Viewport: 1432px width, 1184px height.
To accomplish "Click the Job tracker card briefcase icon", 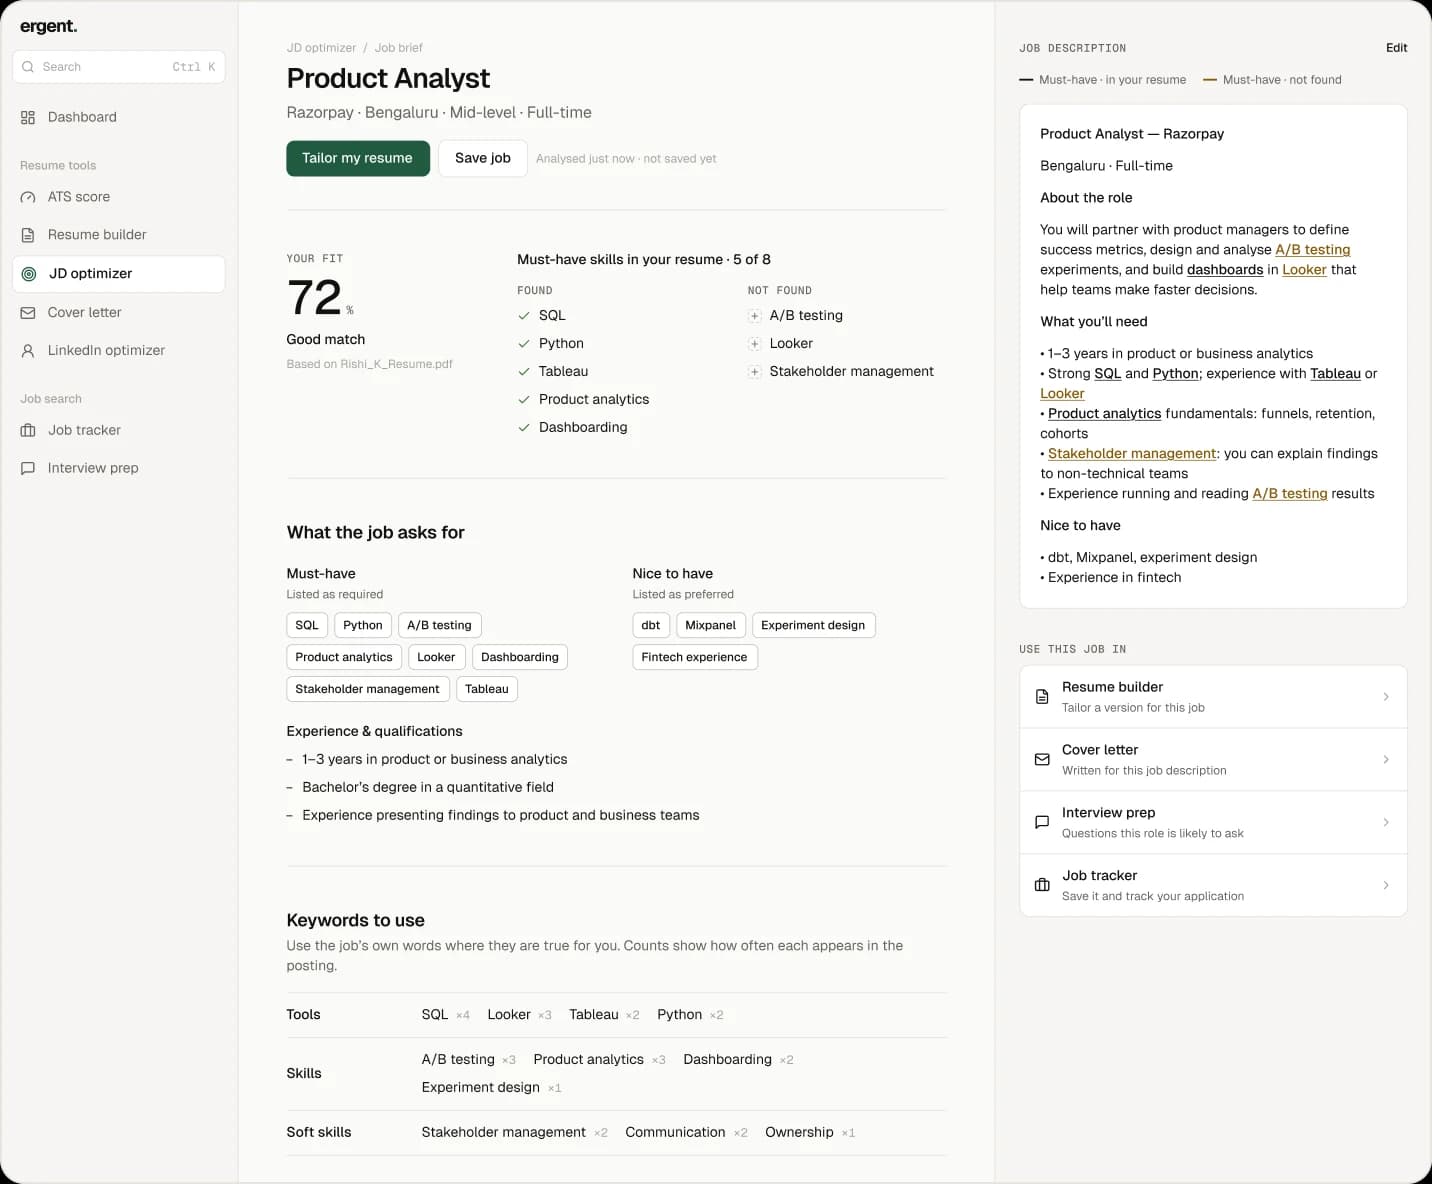I will [1042, 885].
